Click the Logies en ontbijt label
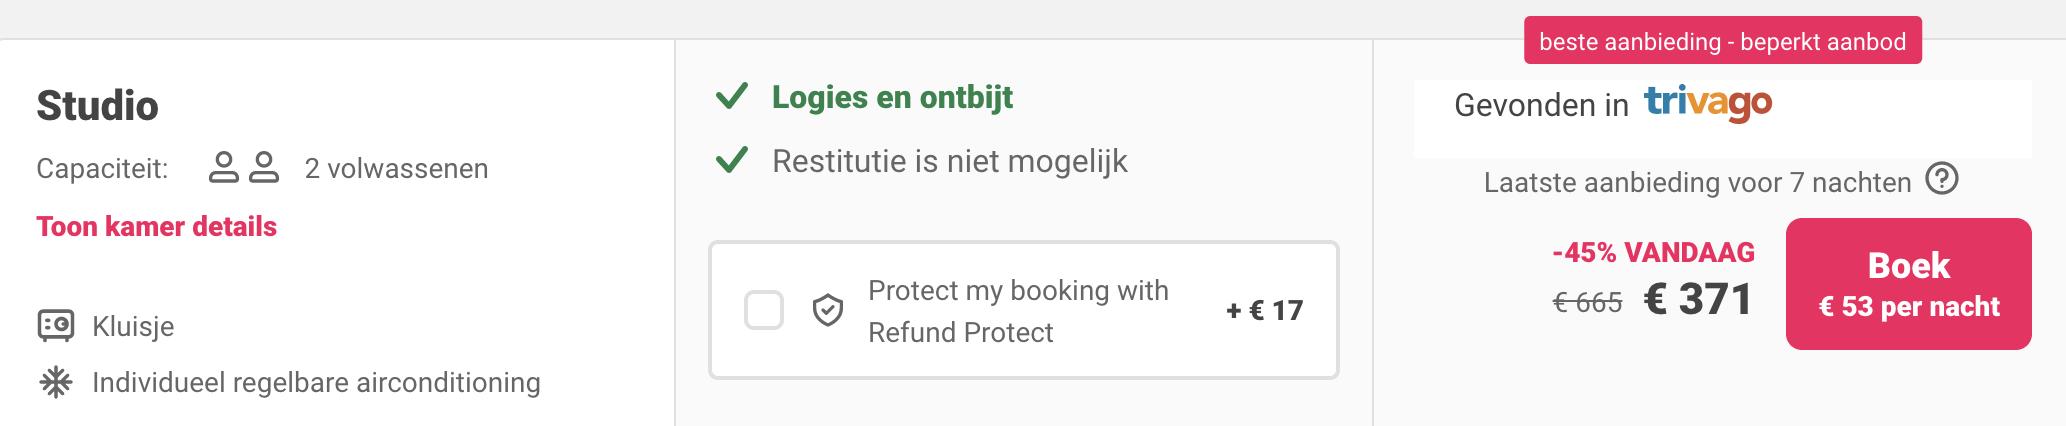The height and width of the screenshot is (426, 2066). (x=892, y=97)
